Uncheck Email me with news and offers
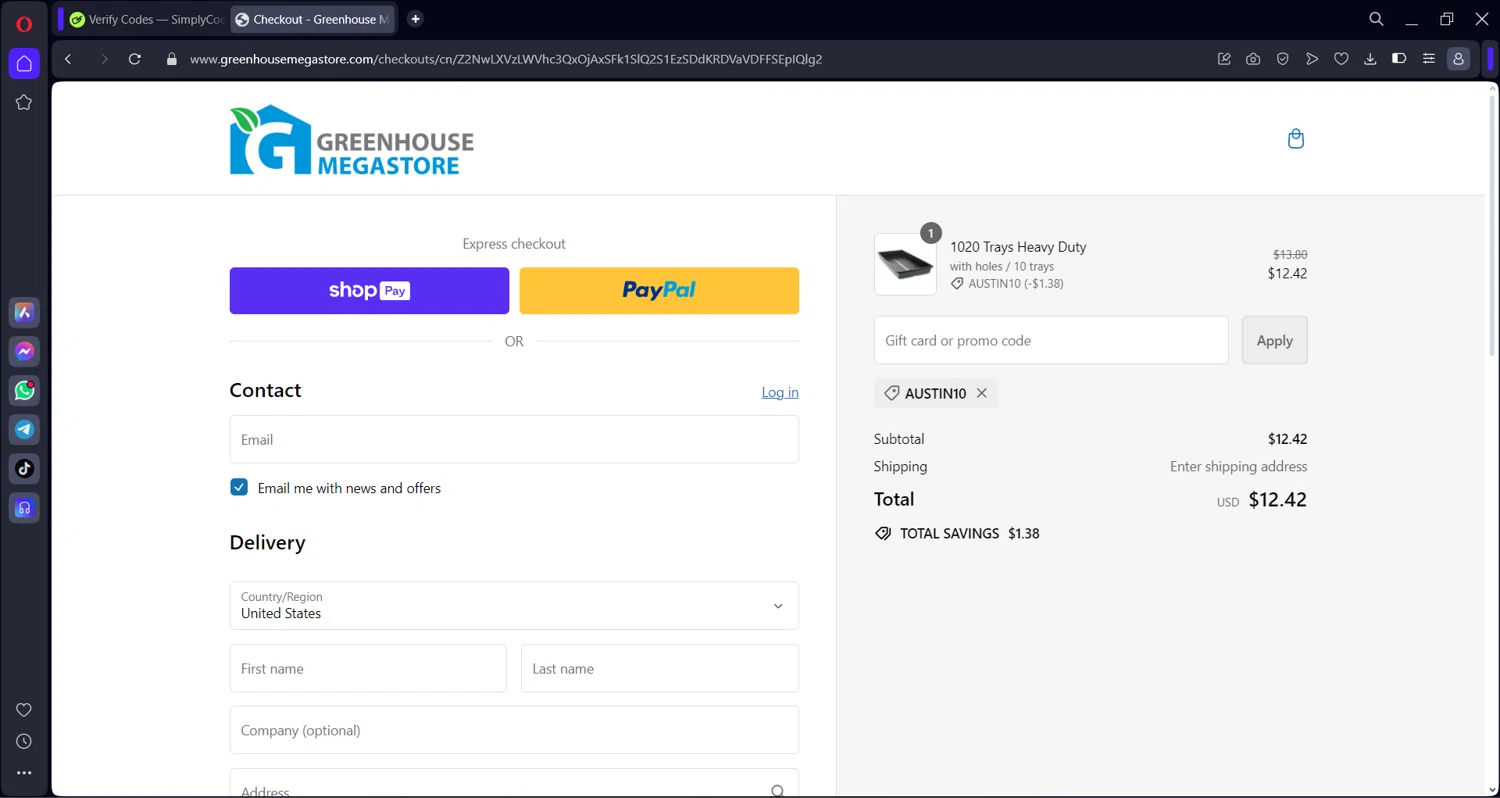 point(239,487)
